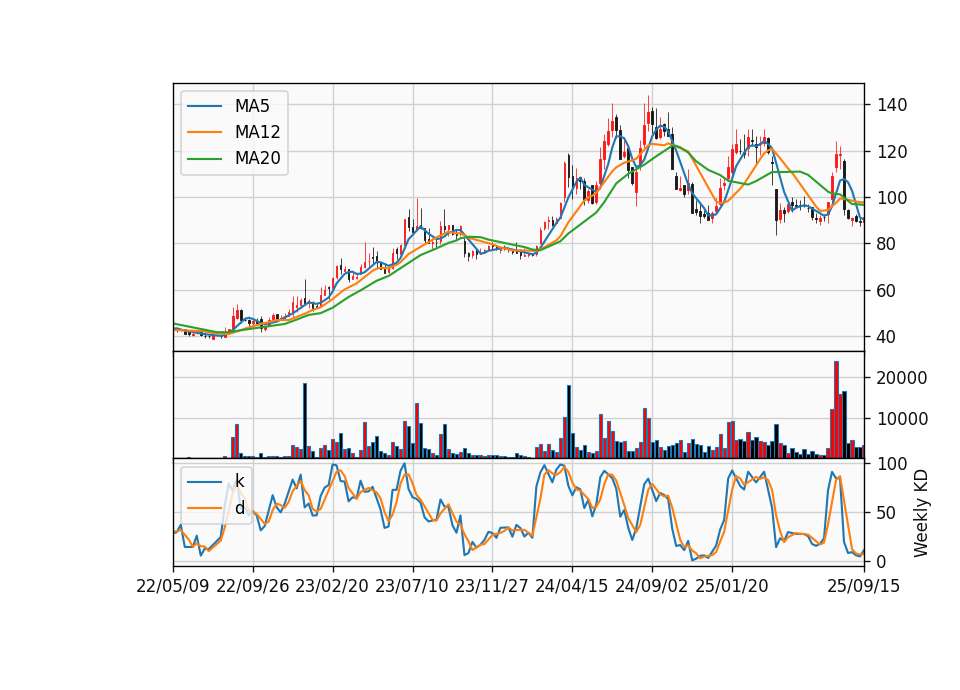Image resolution: width=960 pixels, height=690 pixels.
Task: Click the MA5 legend label
Action: (252, 106)
